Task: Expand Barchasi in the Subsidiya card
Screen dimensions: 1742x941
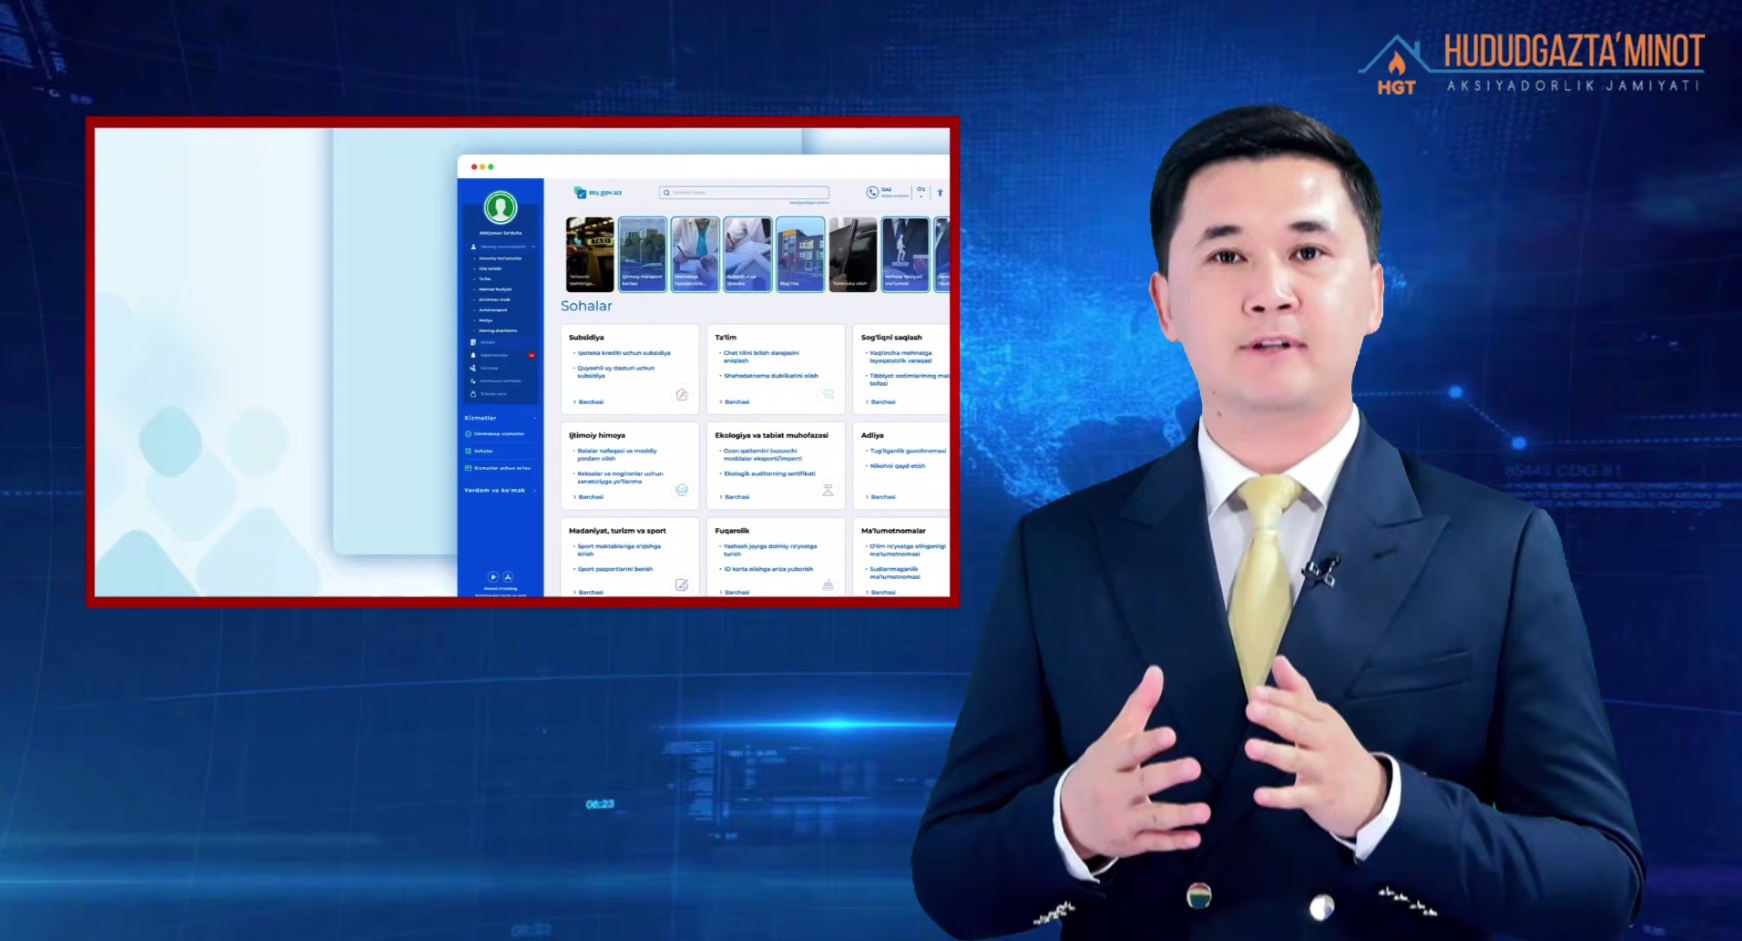Action: [x=590, y=402]
